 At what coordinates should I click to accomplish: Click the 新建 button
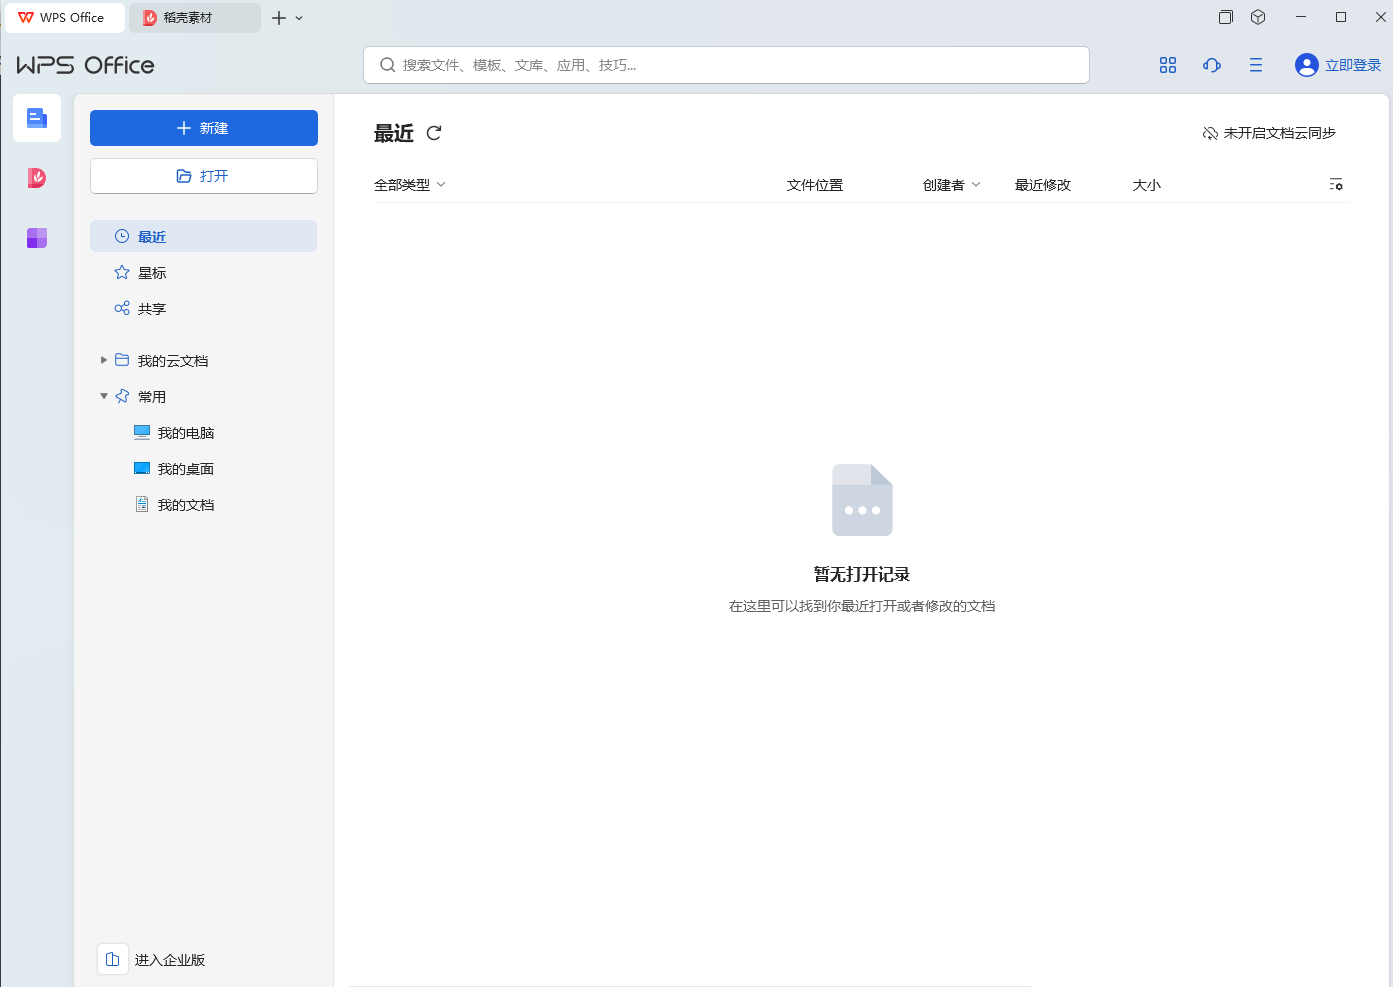(x=204, y=128)
